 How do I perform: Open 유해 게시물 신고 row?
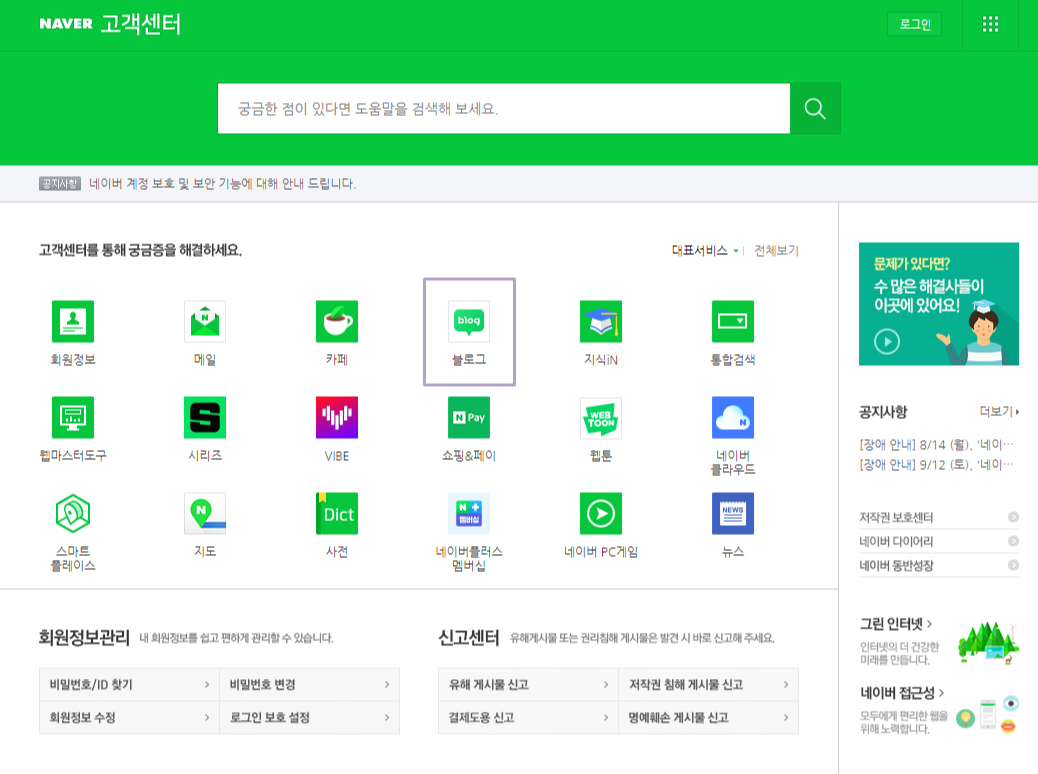(x=528, y=685)
